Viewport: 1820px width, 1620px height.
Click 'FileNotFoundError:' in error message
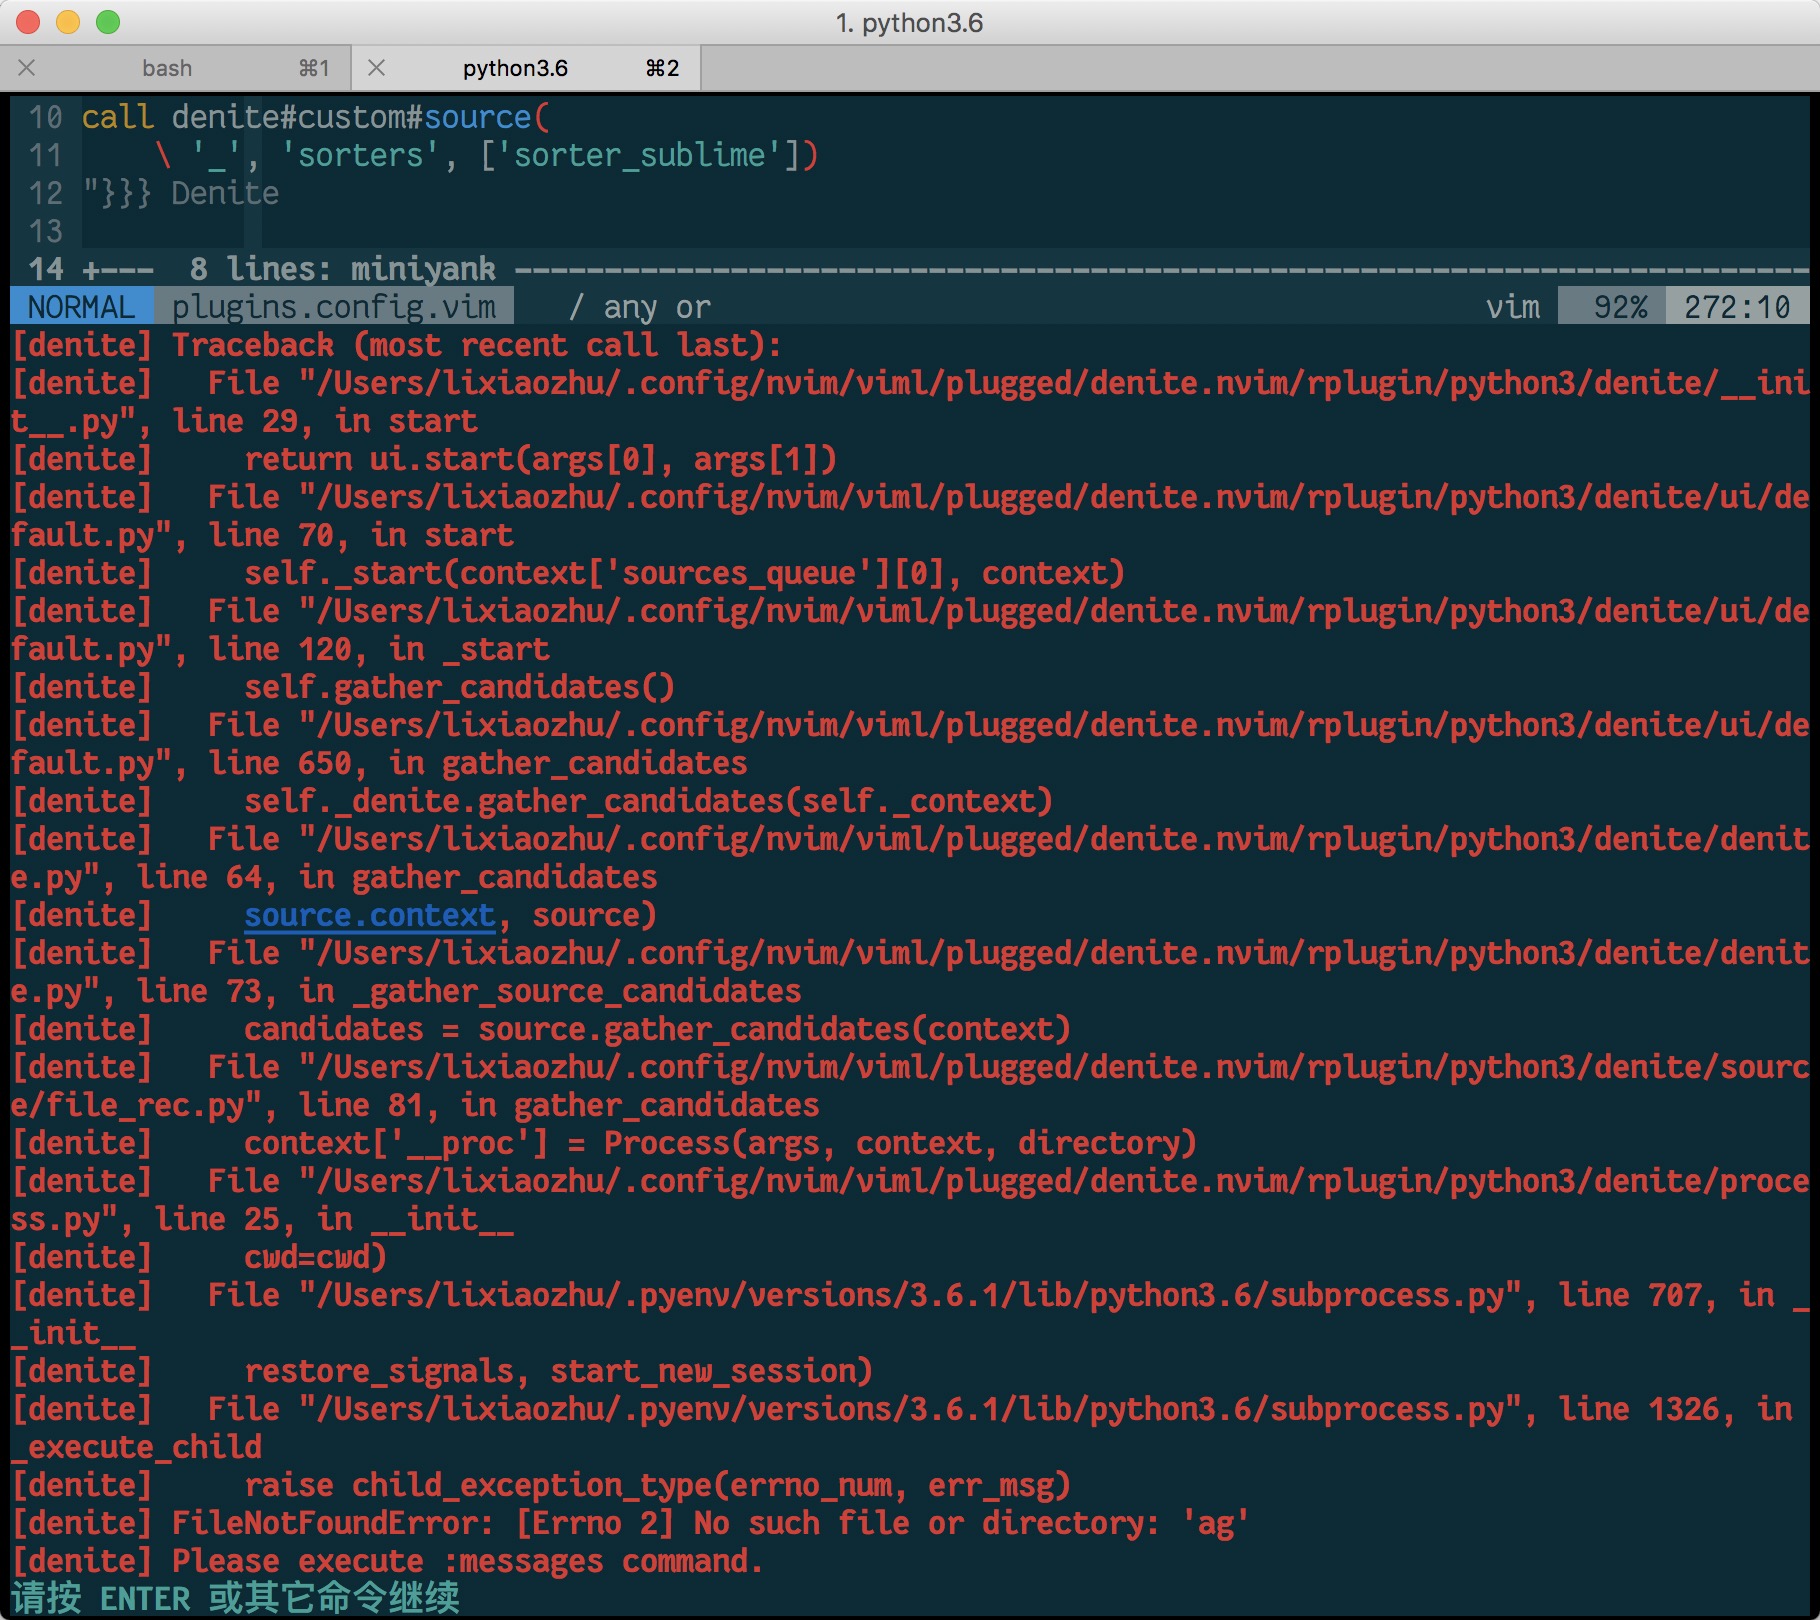point(333,1524)
